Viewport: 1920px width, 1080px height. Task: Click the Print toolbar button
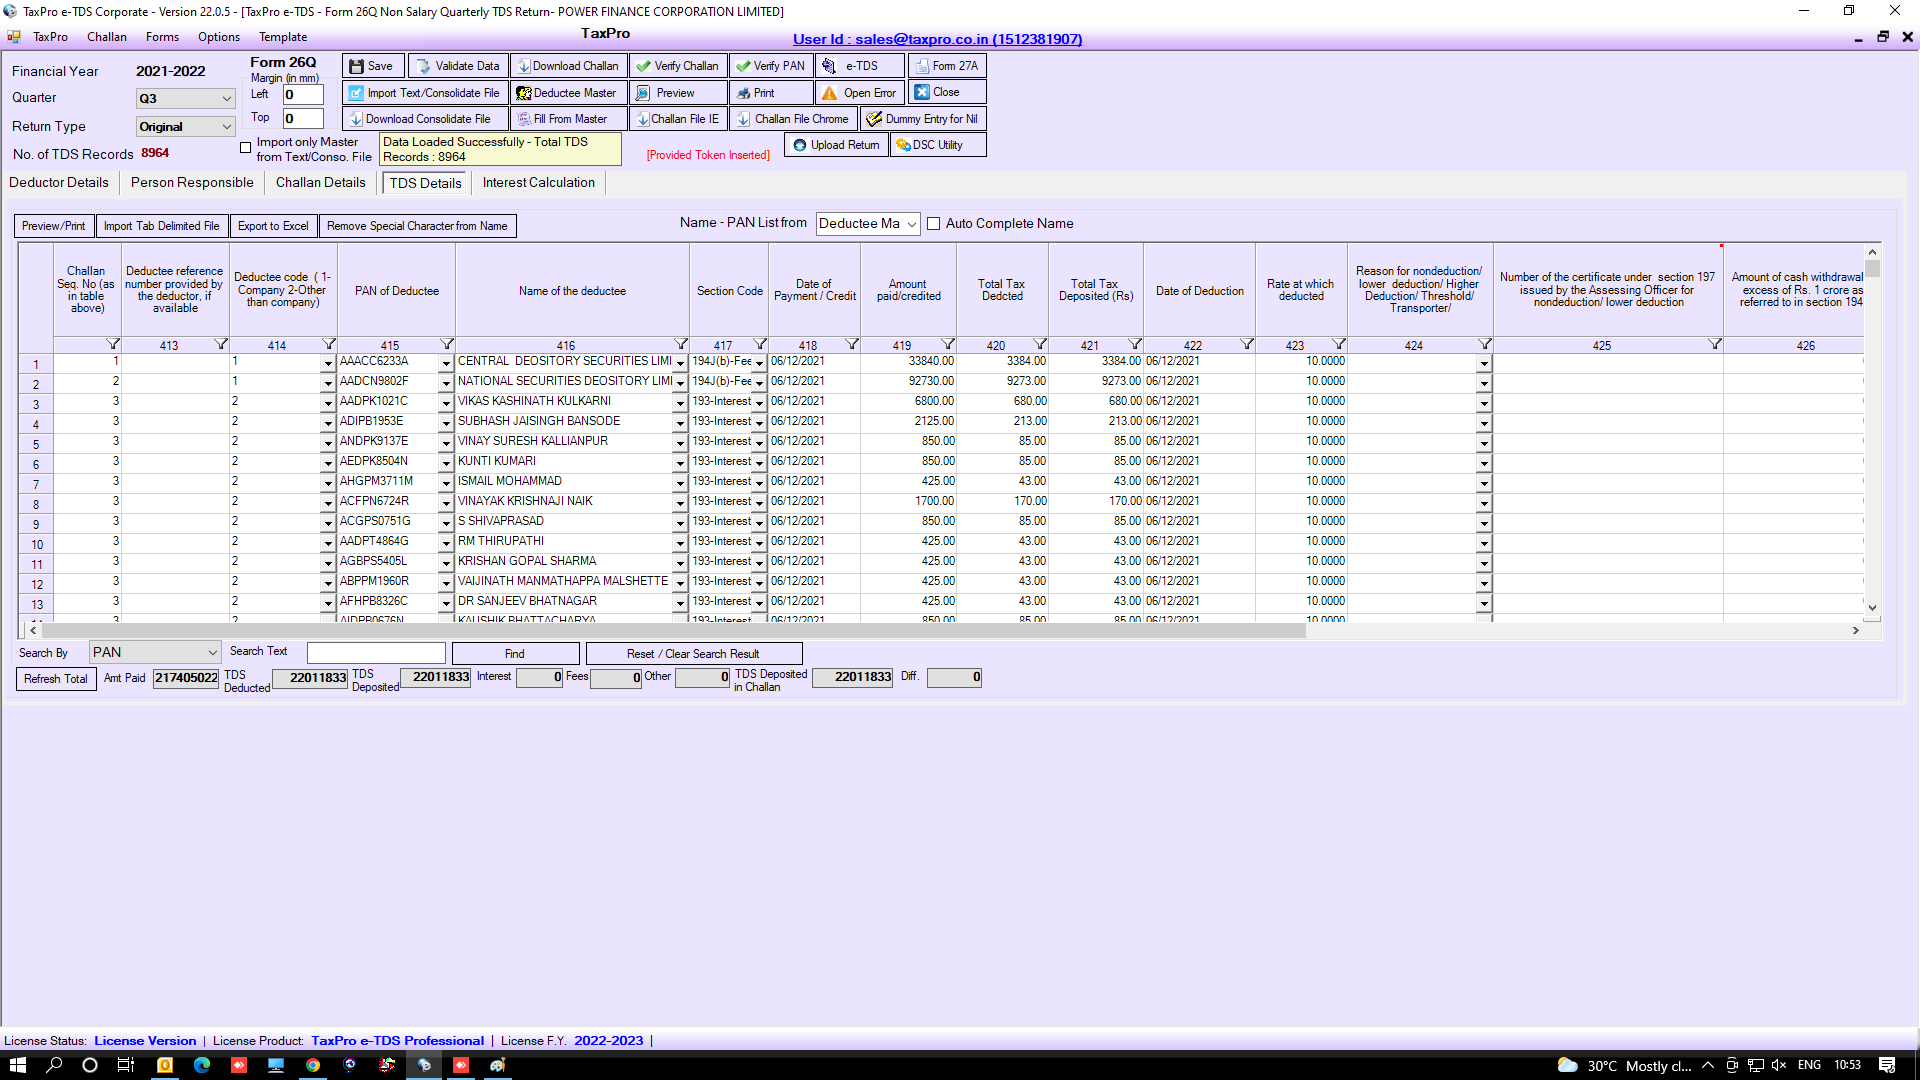[x=770, y=93]
